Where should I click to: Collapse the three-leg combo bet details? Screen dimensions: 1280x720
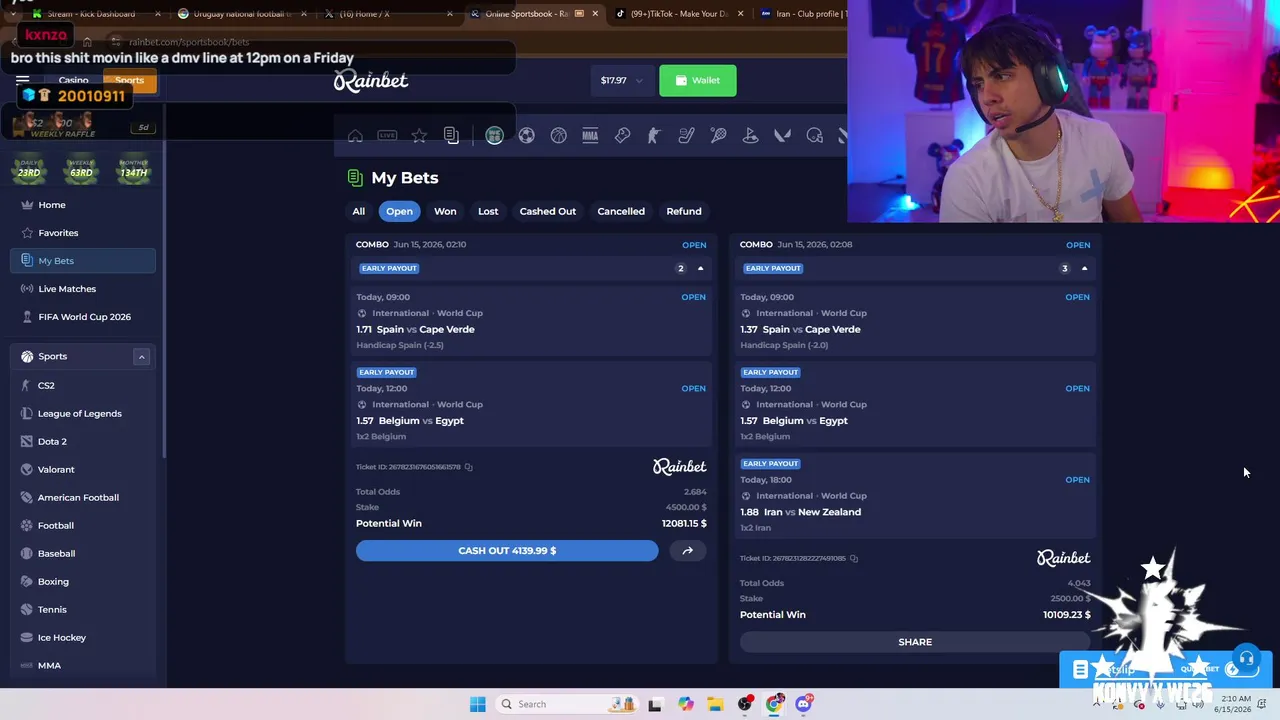pyautogui.click(x=1084, y=268)
